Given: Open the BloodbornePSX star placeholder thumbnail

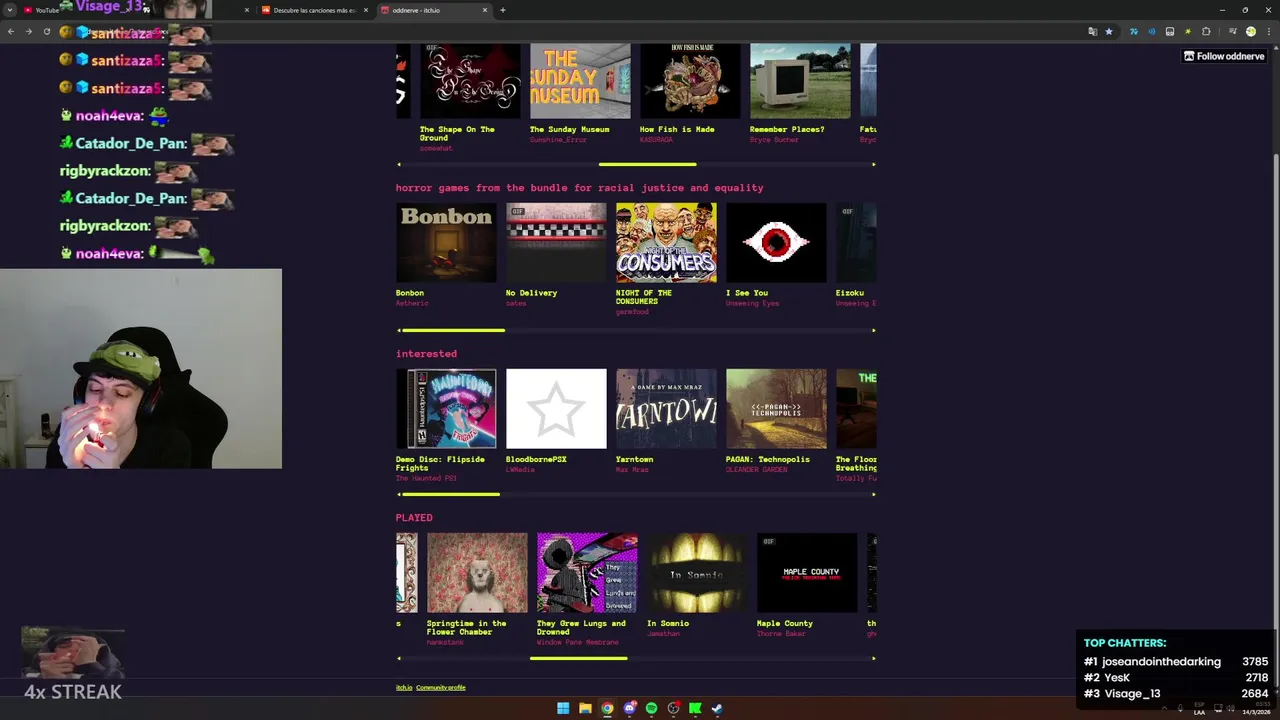Looking at the screenshot, I should tap(556, 409).
